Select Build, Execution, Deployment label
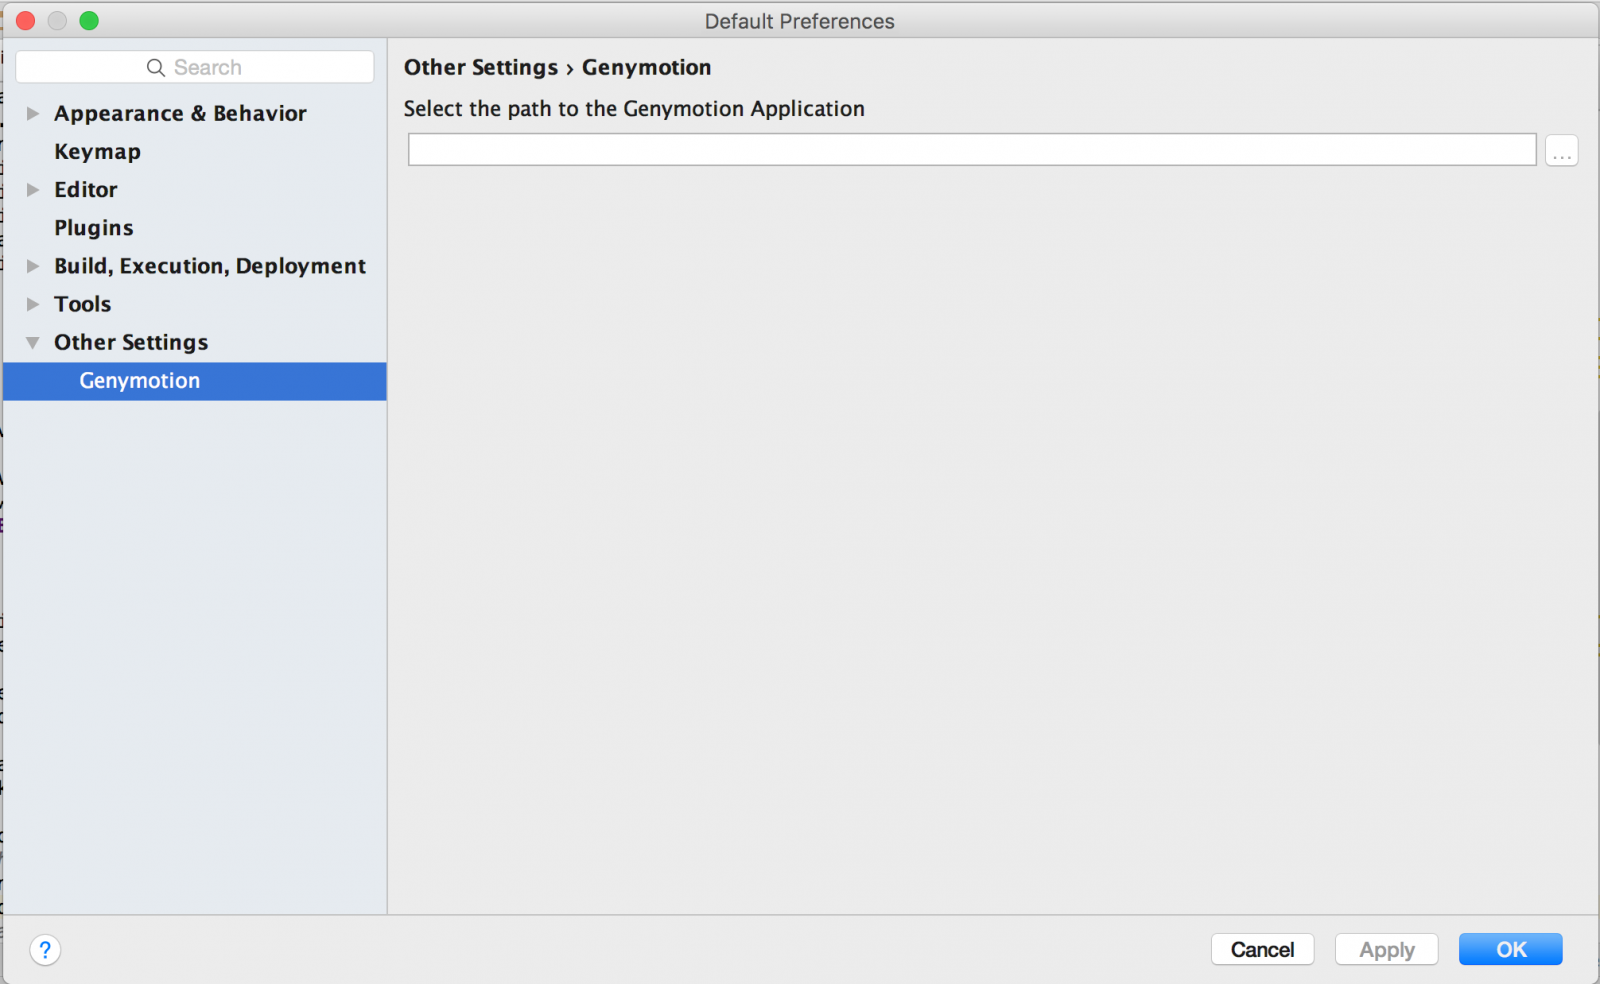Viewport: 1600px width, 984px height. pos(210,265)
